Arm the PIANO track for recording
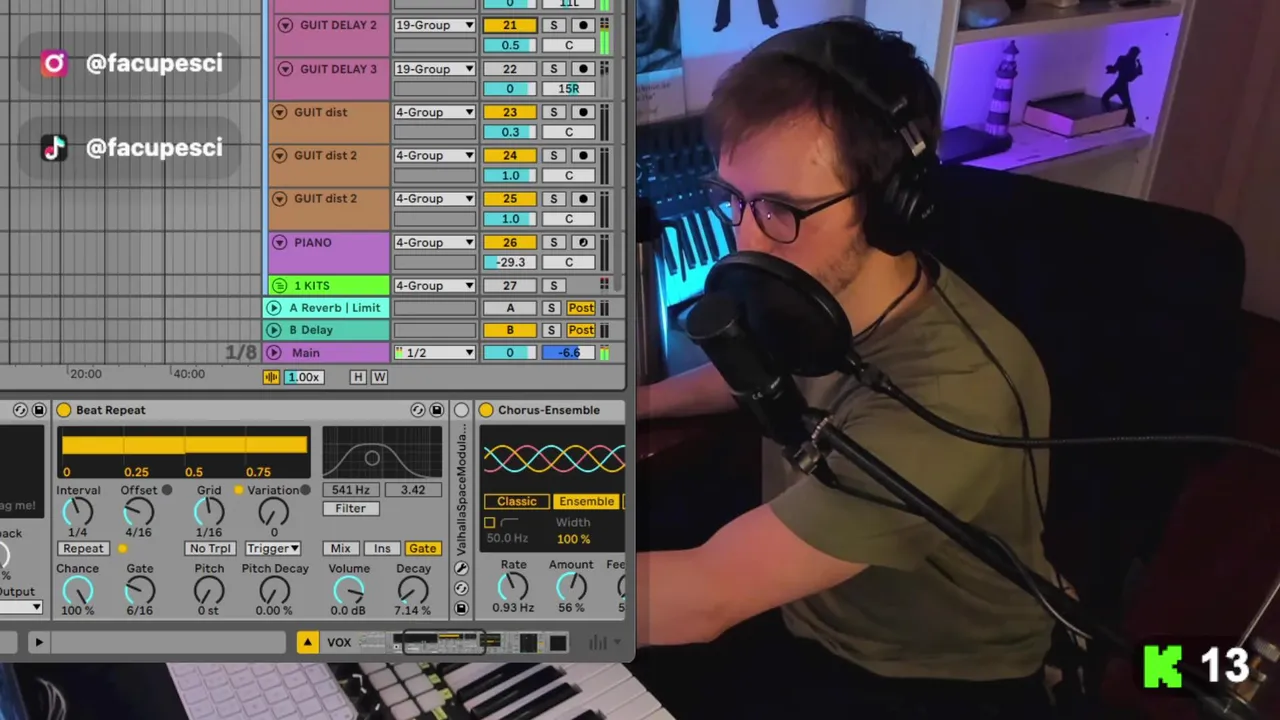 tap(583, 242)
